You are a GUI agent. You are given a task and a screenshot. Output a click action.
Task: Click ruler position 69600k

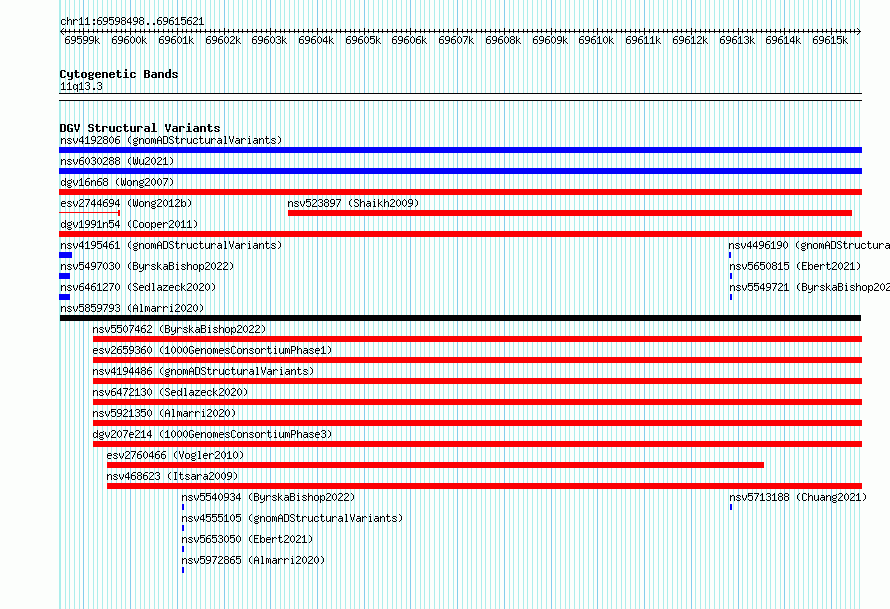pyautogui.click(x=129, y=40)
